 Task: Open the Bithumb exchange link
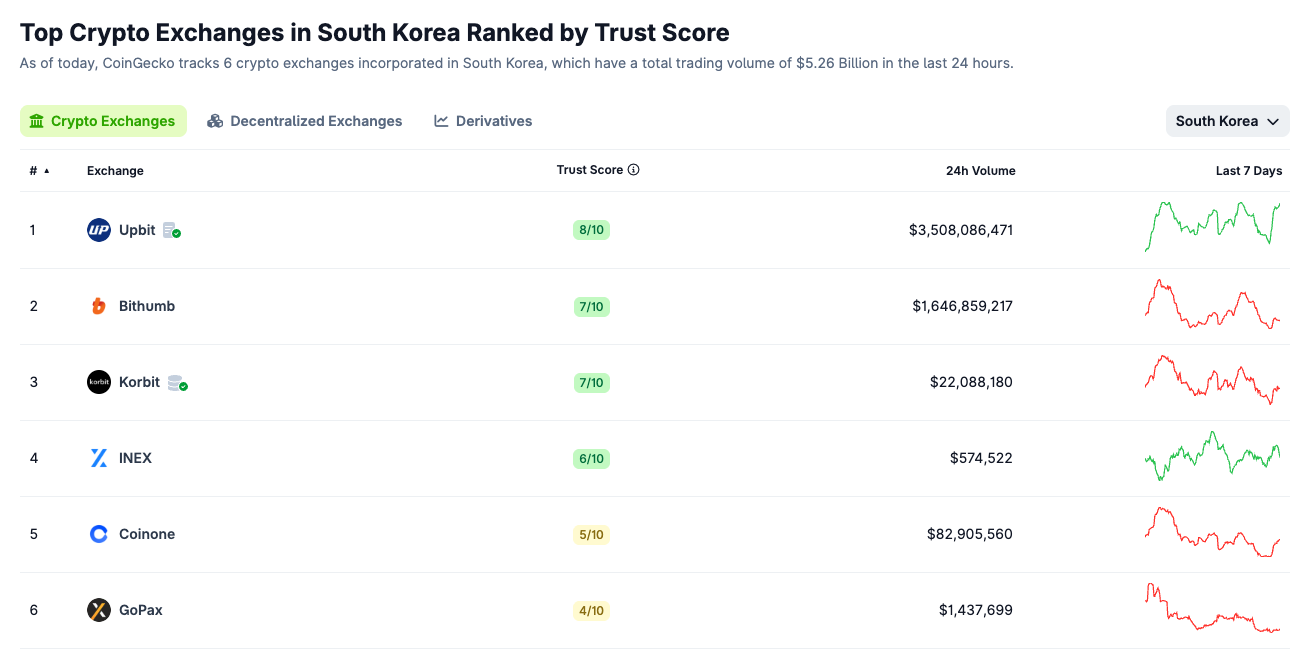point(147,306)
